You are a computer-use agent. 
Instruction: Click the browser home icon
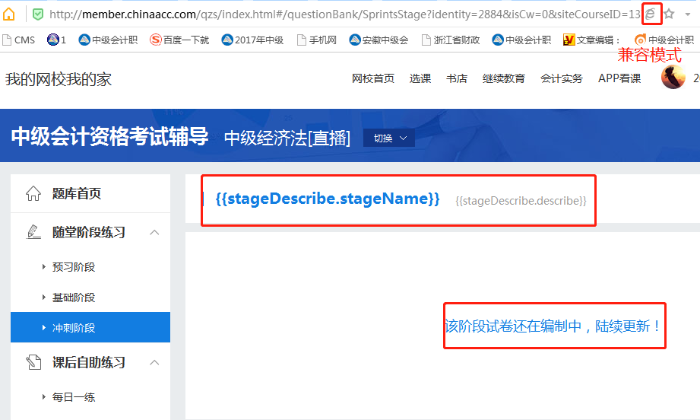[x=10, y=14]
